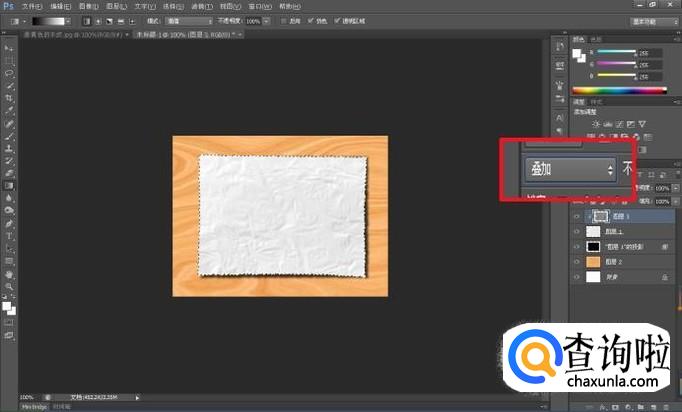Image resolution: width=682 pixels, height=412 pixels.
Task: Select the orange 图层 2 layer thumbnail
Action: [x=592, y=261]
